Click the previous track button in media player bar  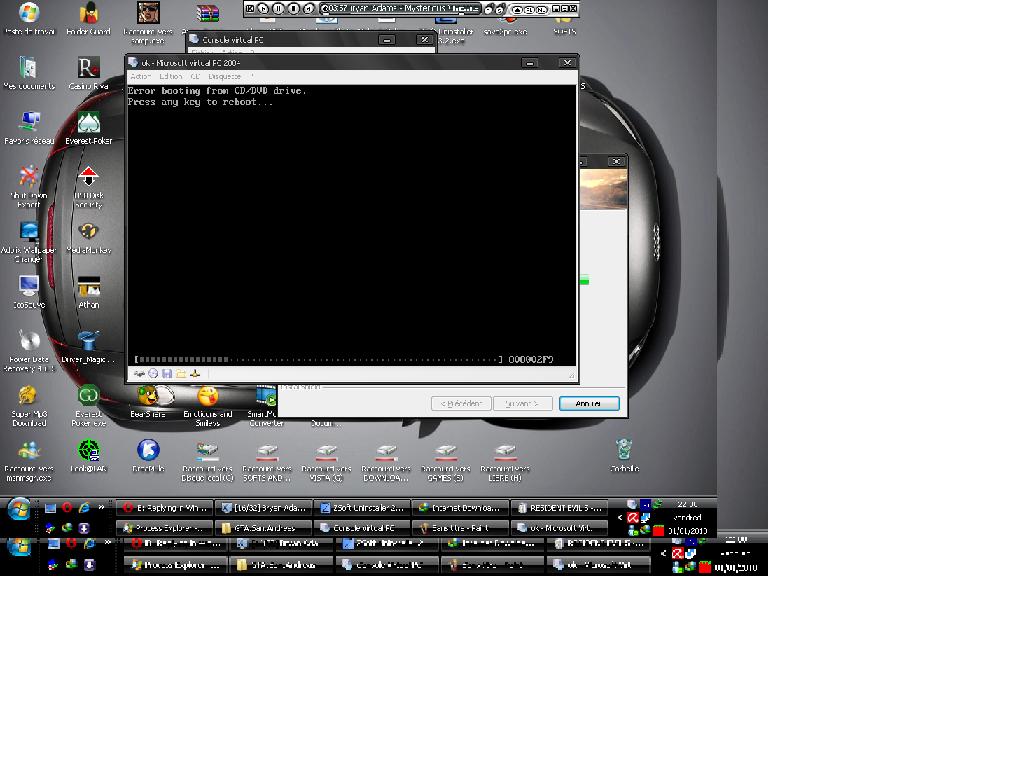coord(249,8)
